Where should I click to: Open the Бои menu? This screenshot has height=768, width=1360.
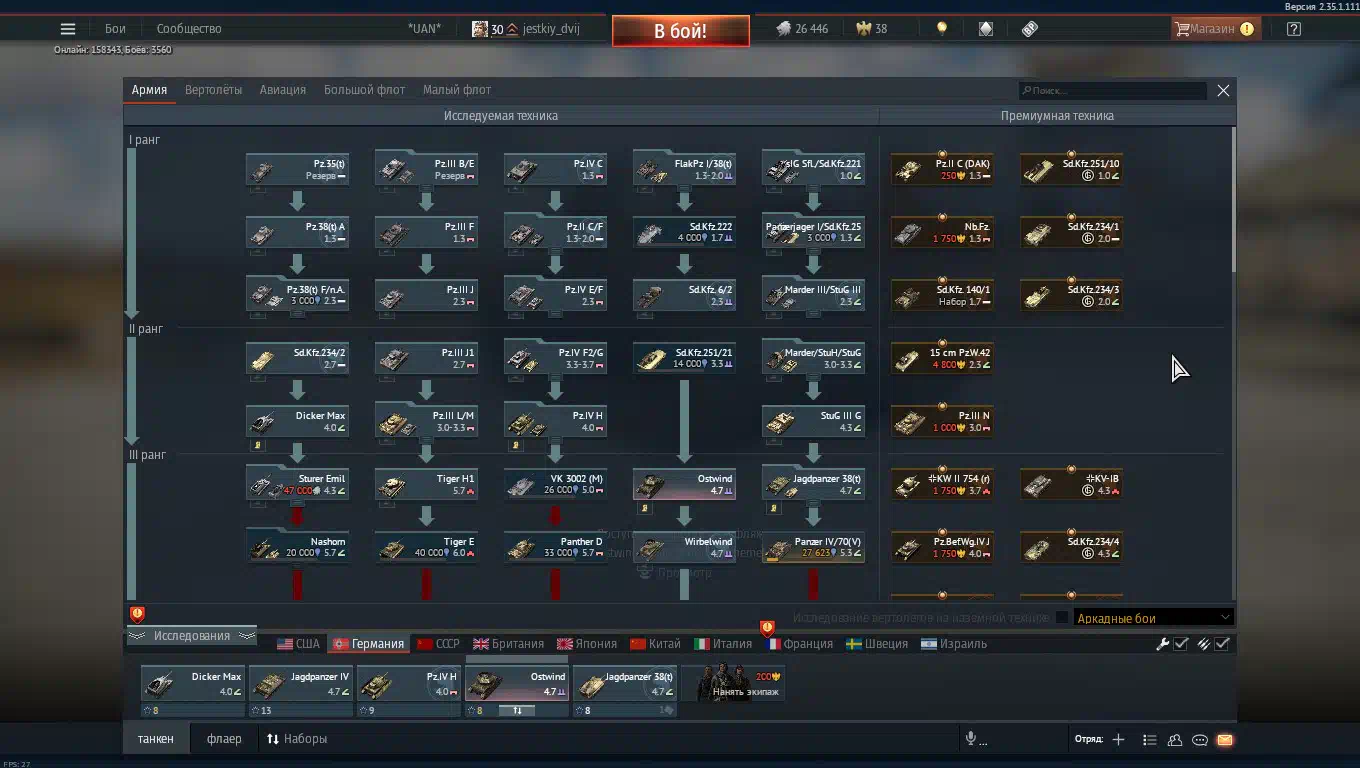(x=115, y=29)
